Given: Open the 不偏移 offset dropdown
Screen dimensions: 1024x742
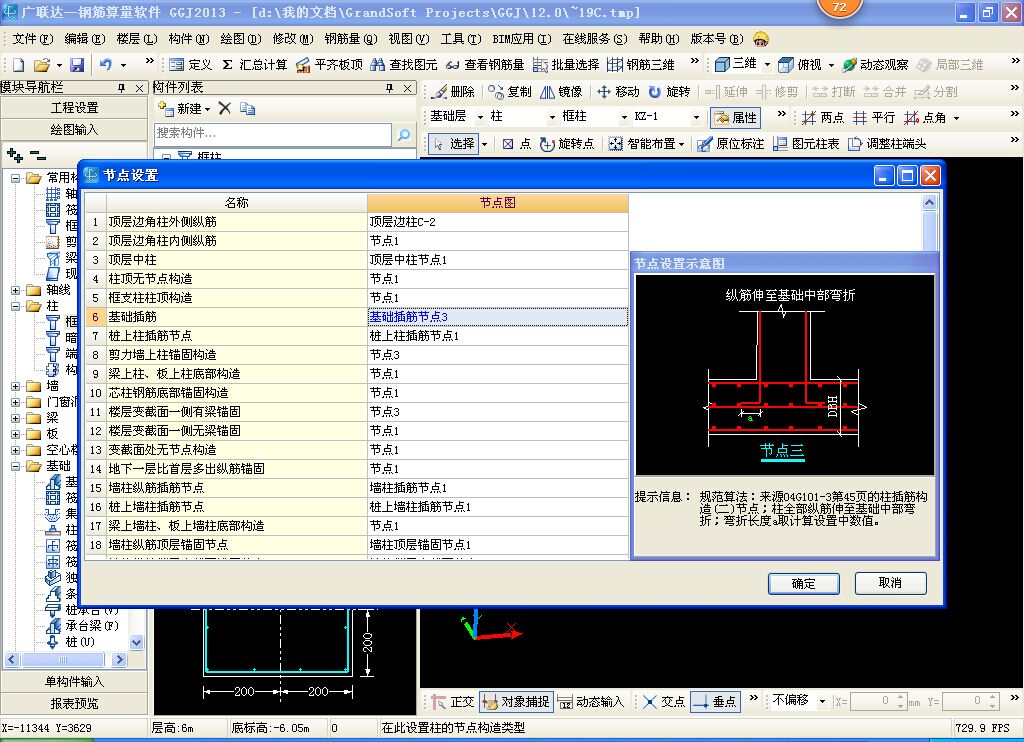Looking at the screenshot, I should (x=822, y=702).
